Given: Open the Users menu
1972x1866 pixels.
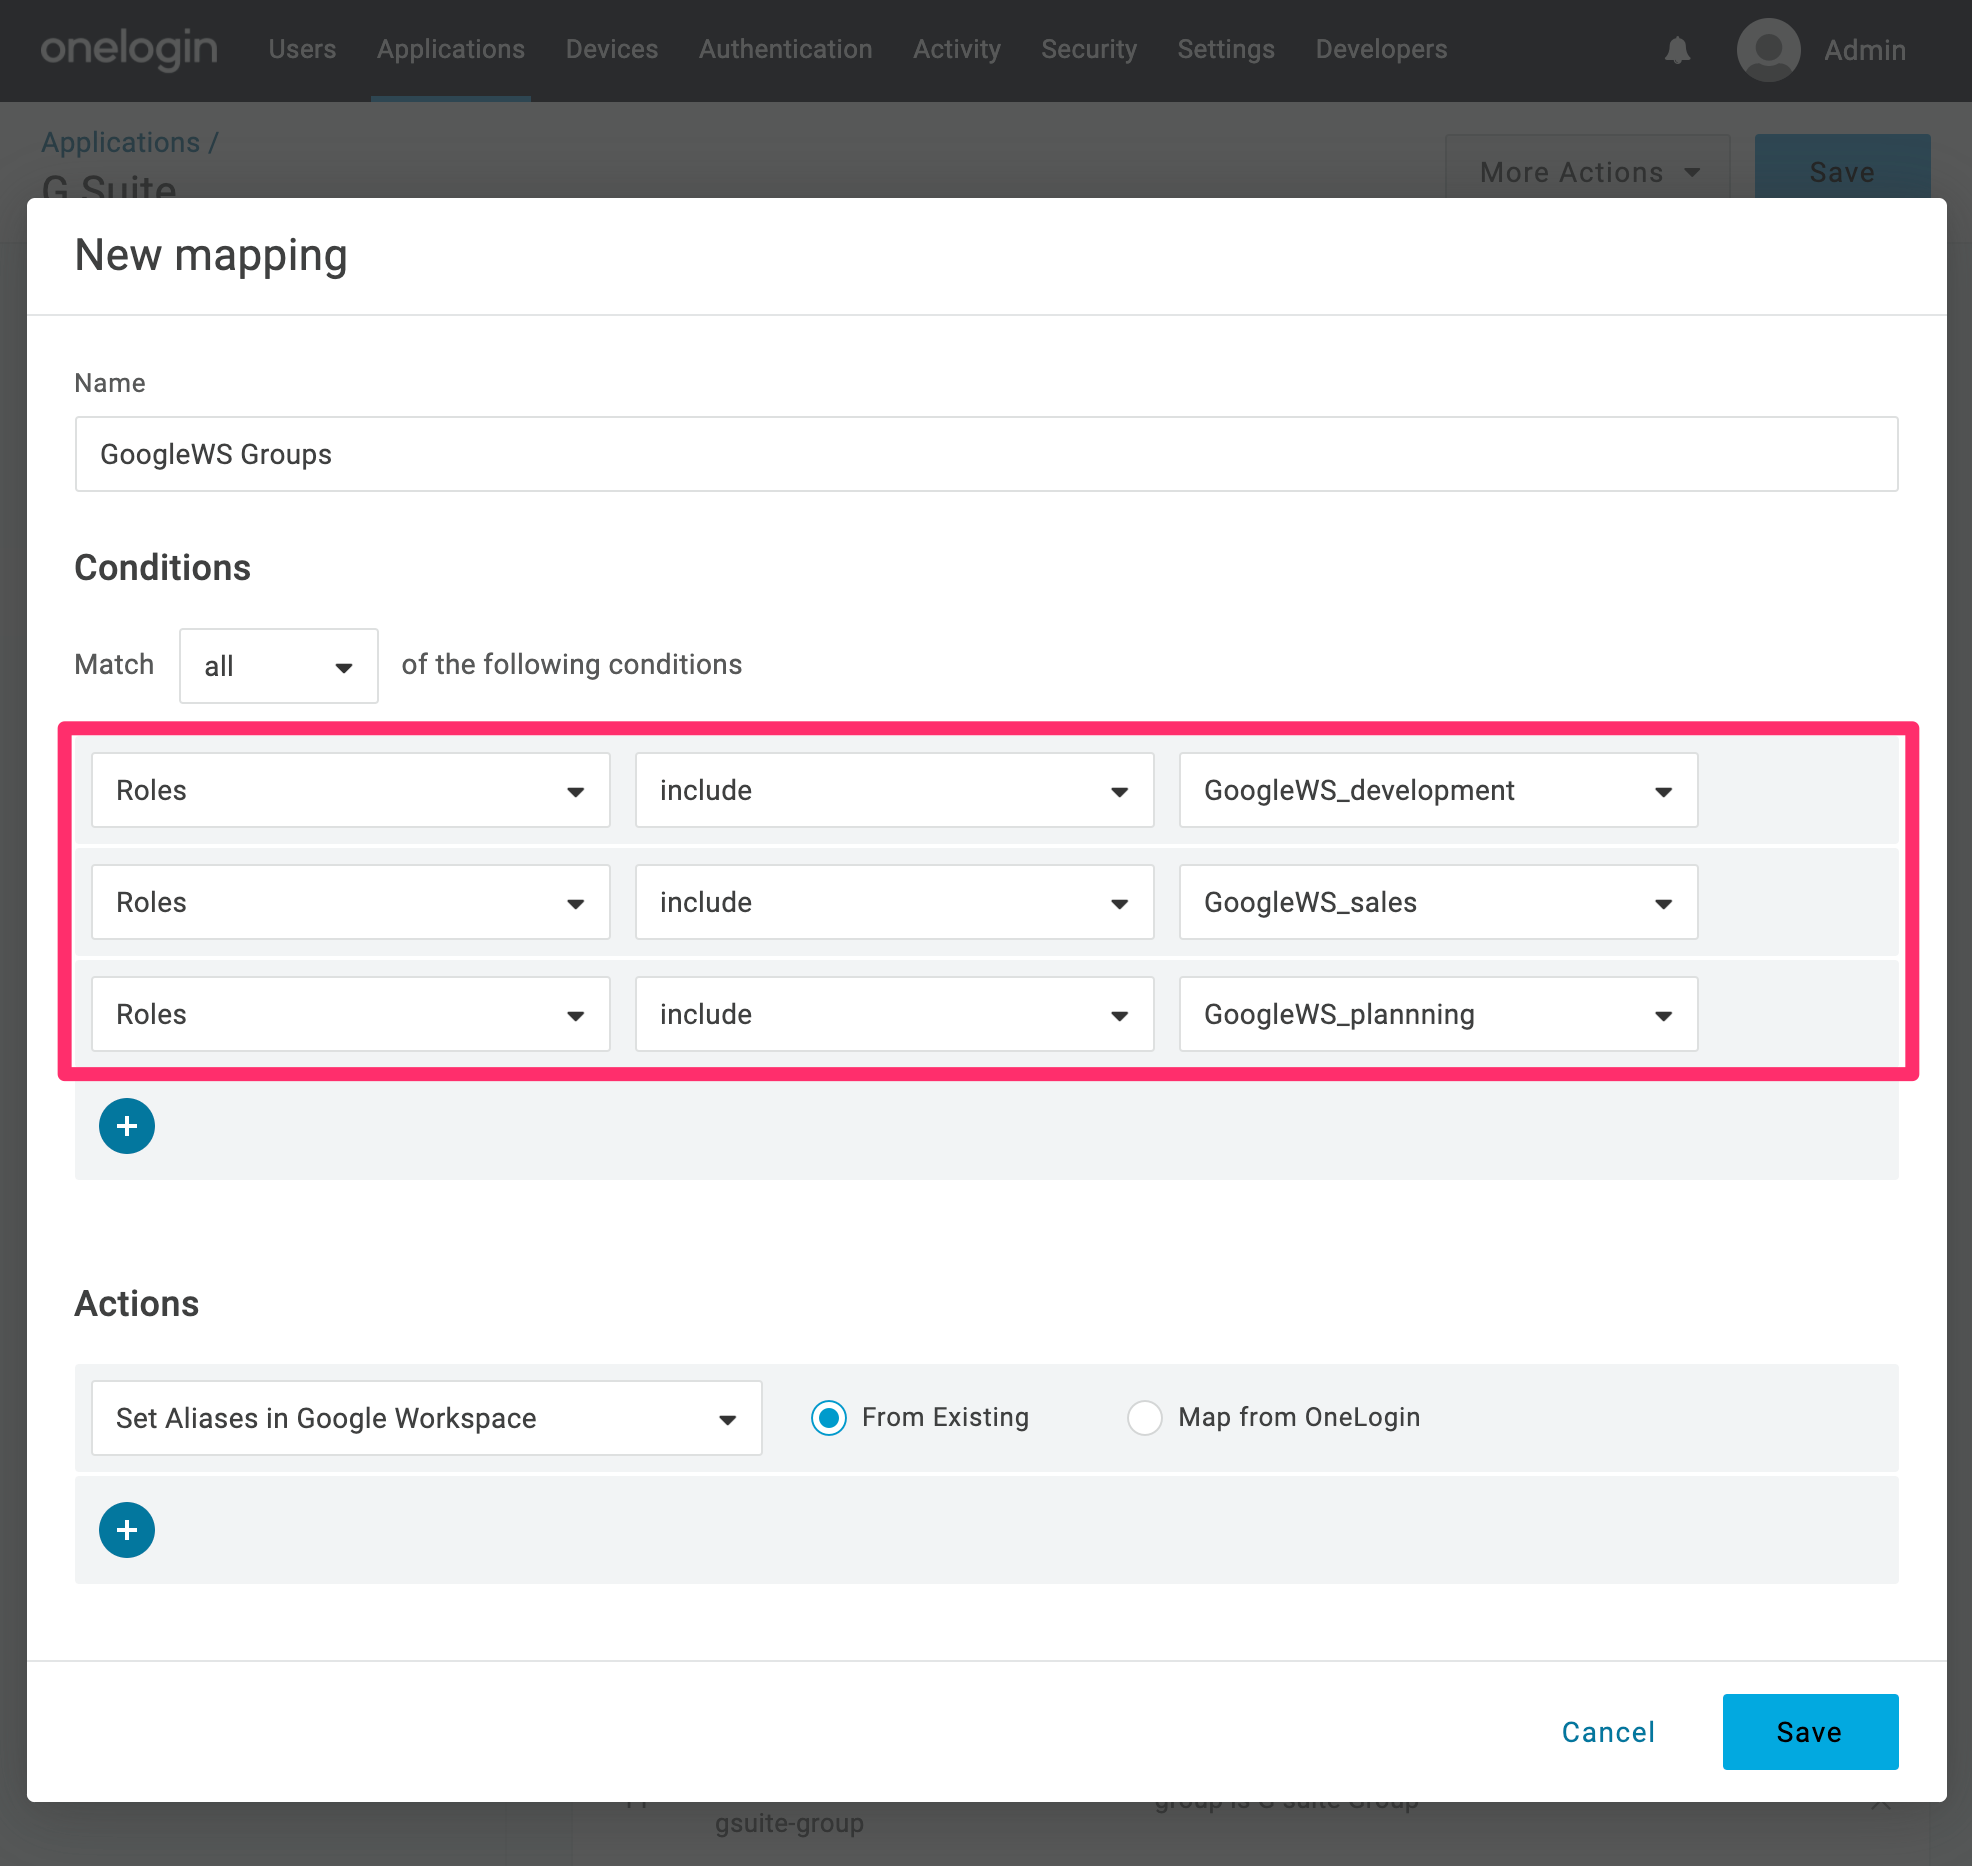Looking at the screenshot, I should point(302,49).
